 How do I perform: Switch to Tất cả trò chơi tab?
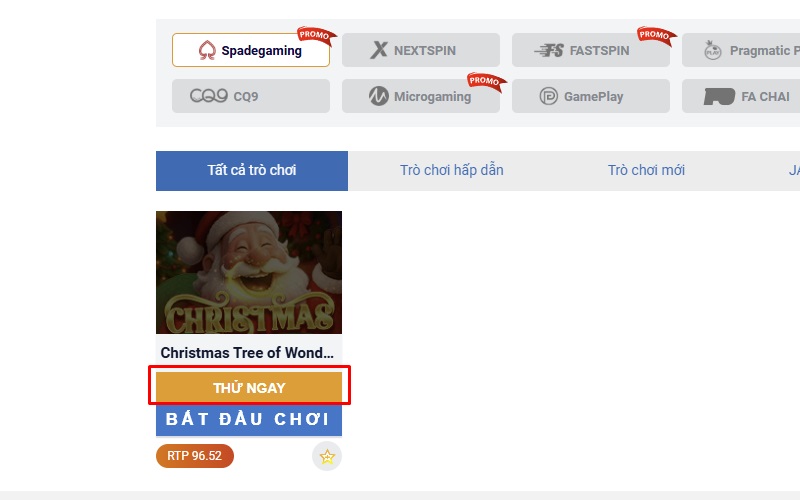(252, 170)
